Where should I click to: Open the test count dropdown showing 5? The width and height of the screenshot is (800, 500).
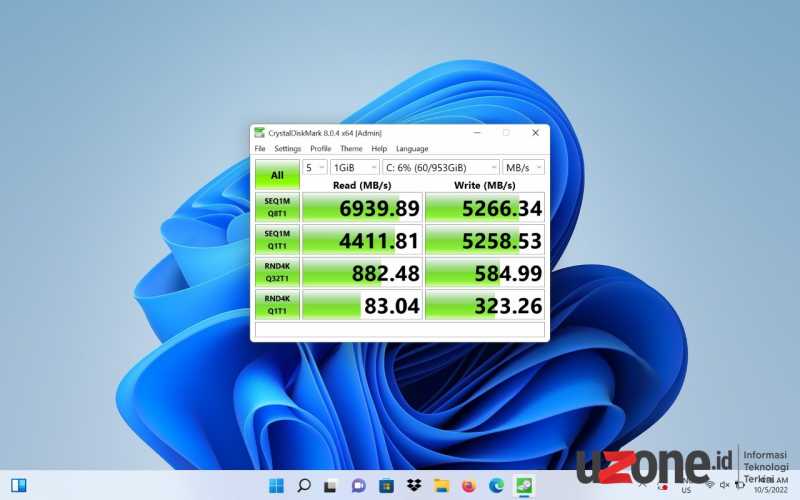pyautogui.click(x=315, y=167)
